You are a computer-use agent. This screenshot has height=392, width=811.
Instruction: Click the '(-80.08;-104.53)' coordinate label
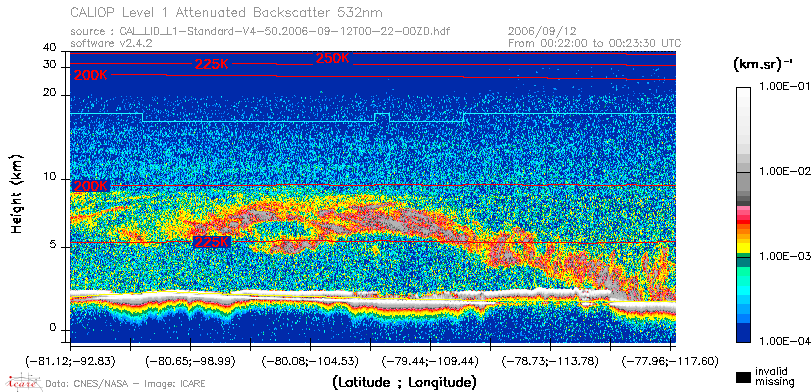[x=310, y=360]
